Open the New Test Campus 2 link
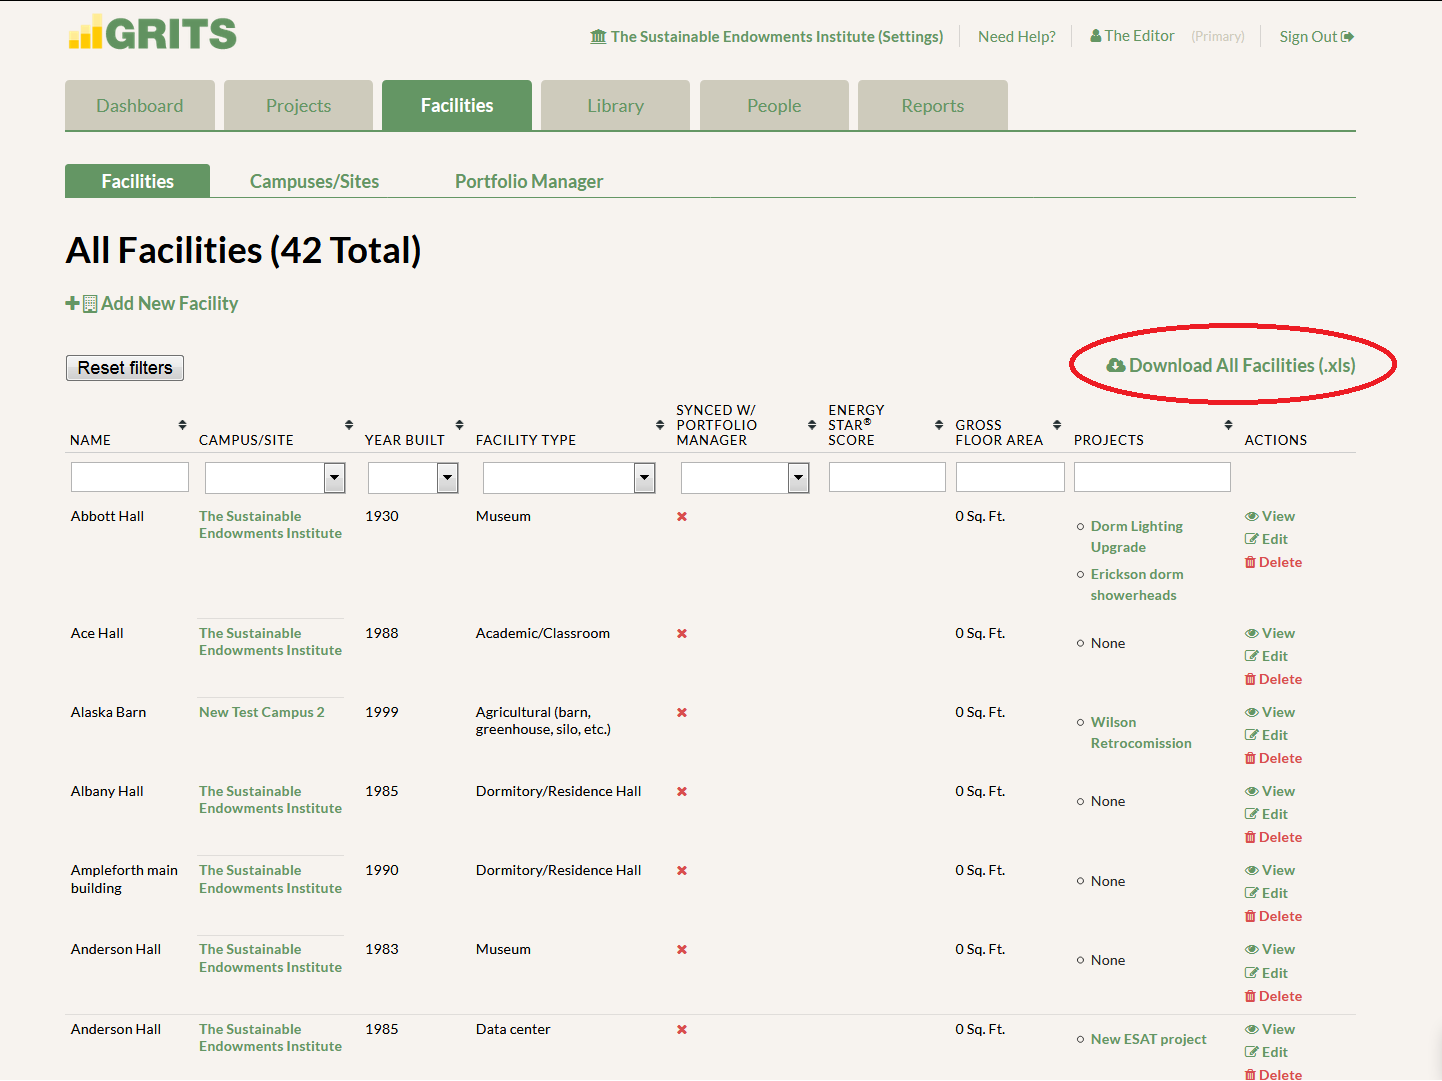Screen dimensions: 1442x1081 point(262,712)
